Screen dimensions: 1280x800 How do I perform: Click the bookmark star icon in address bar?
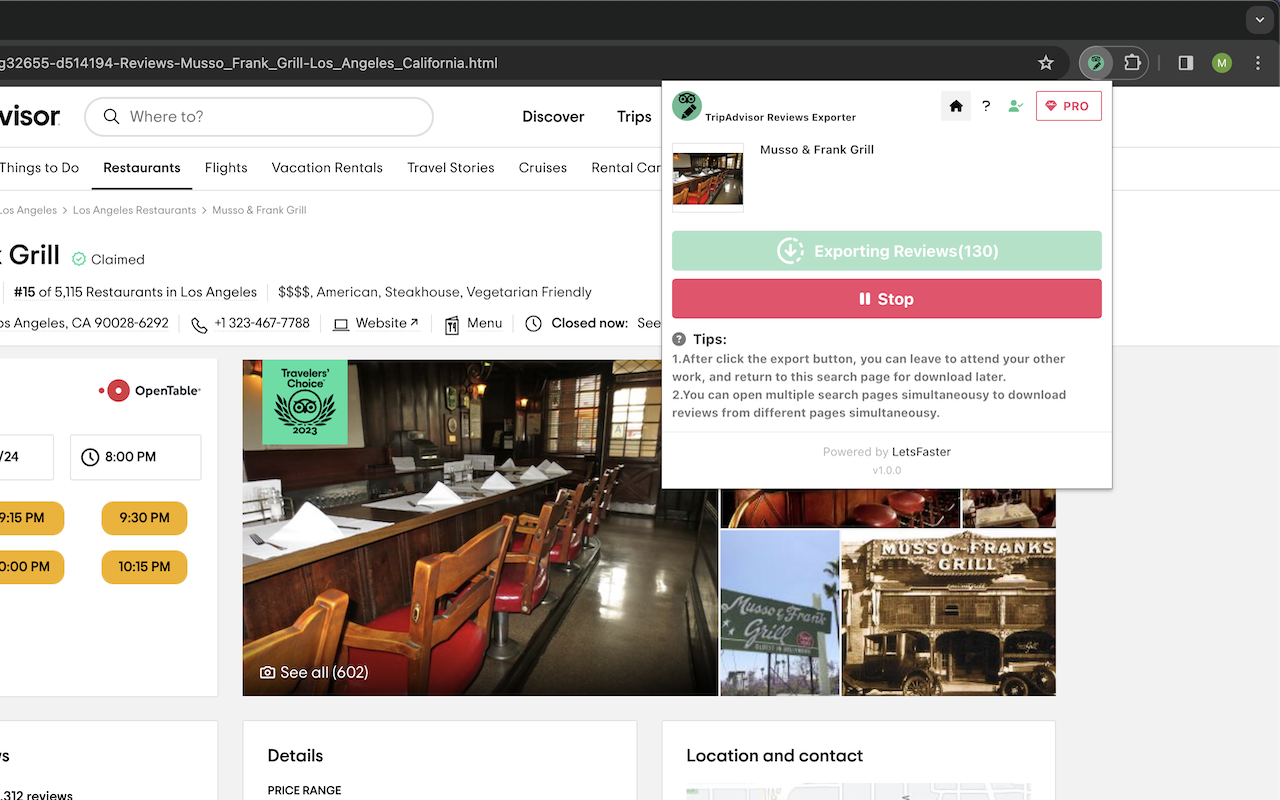[1046, 63]
